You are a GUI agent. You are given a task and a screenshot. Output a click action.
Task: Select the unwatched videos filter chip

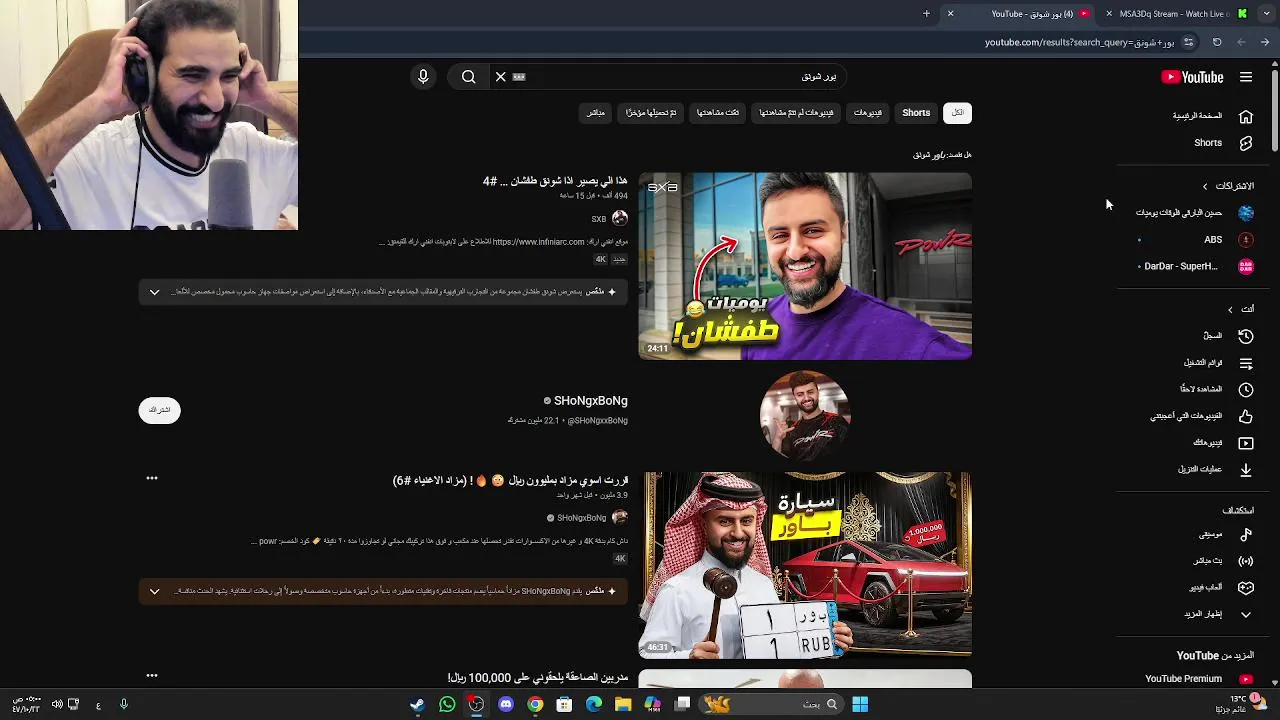pyautogui.click(x=796, y=113)
